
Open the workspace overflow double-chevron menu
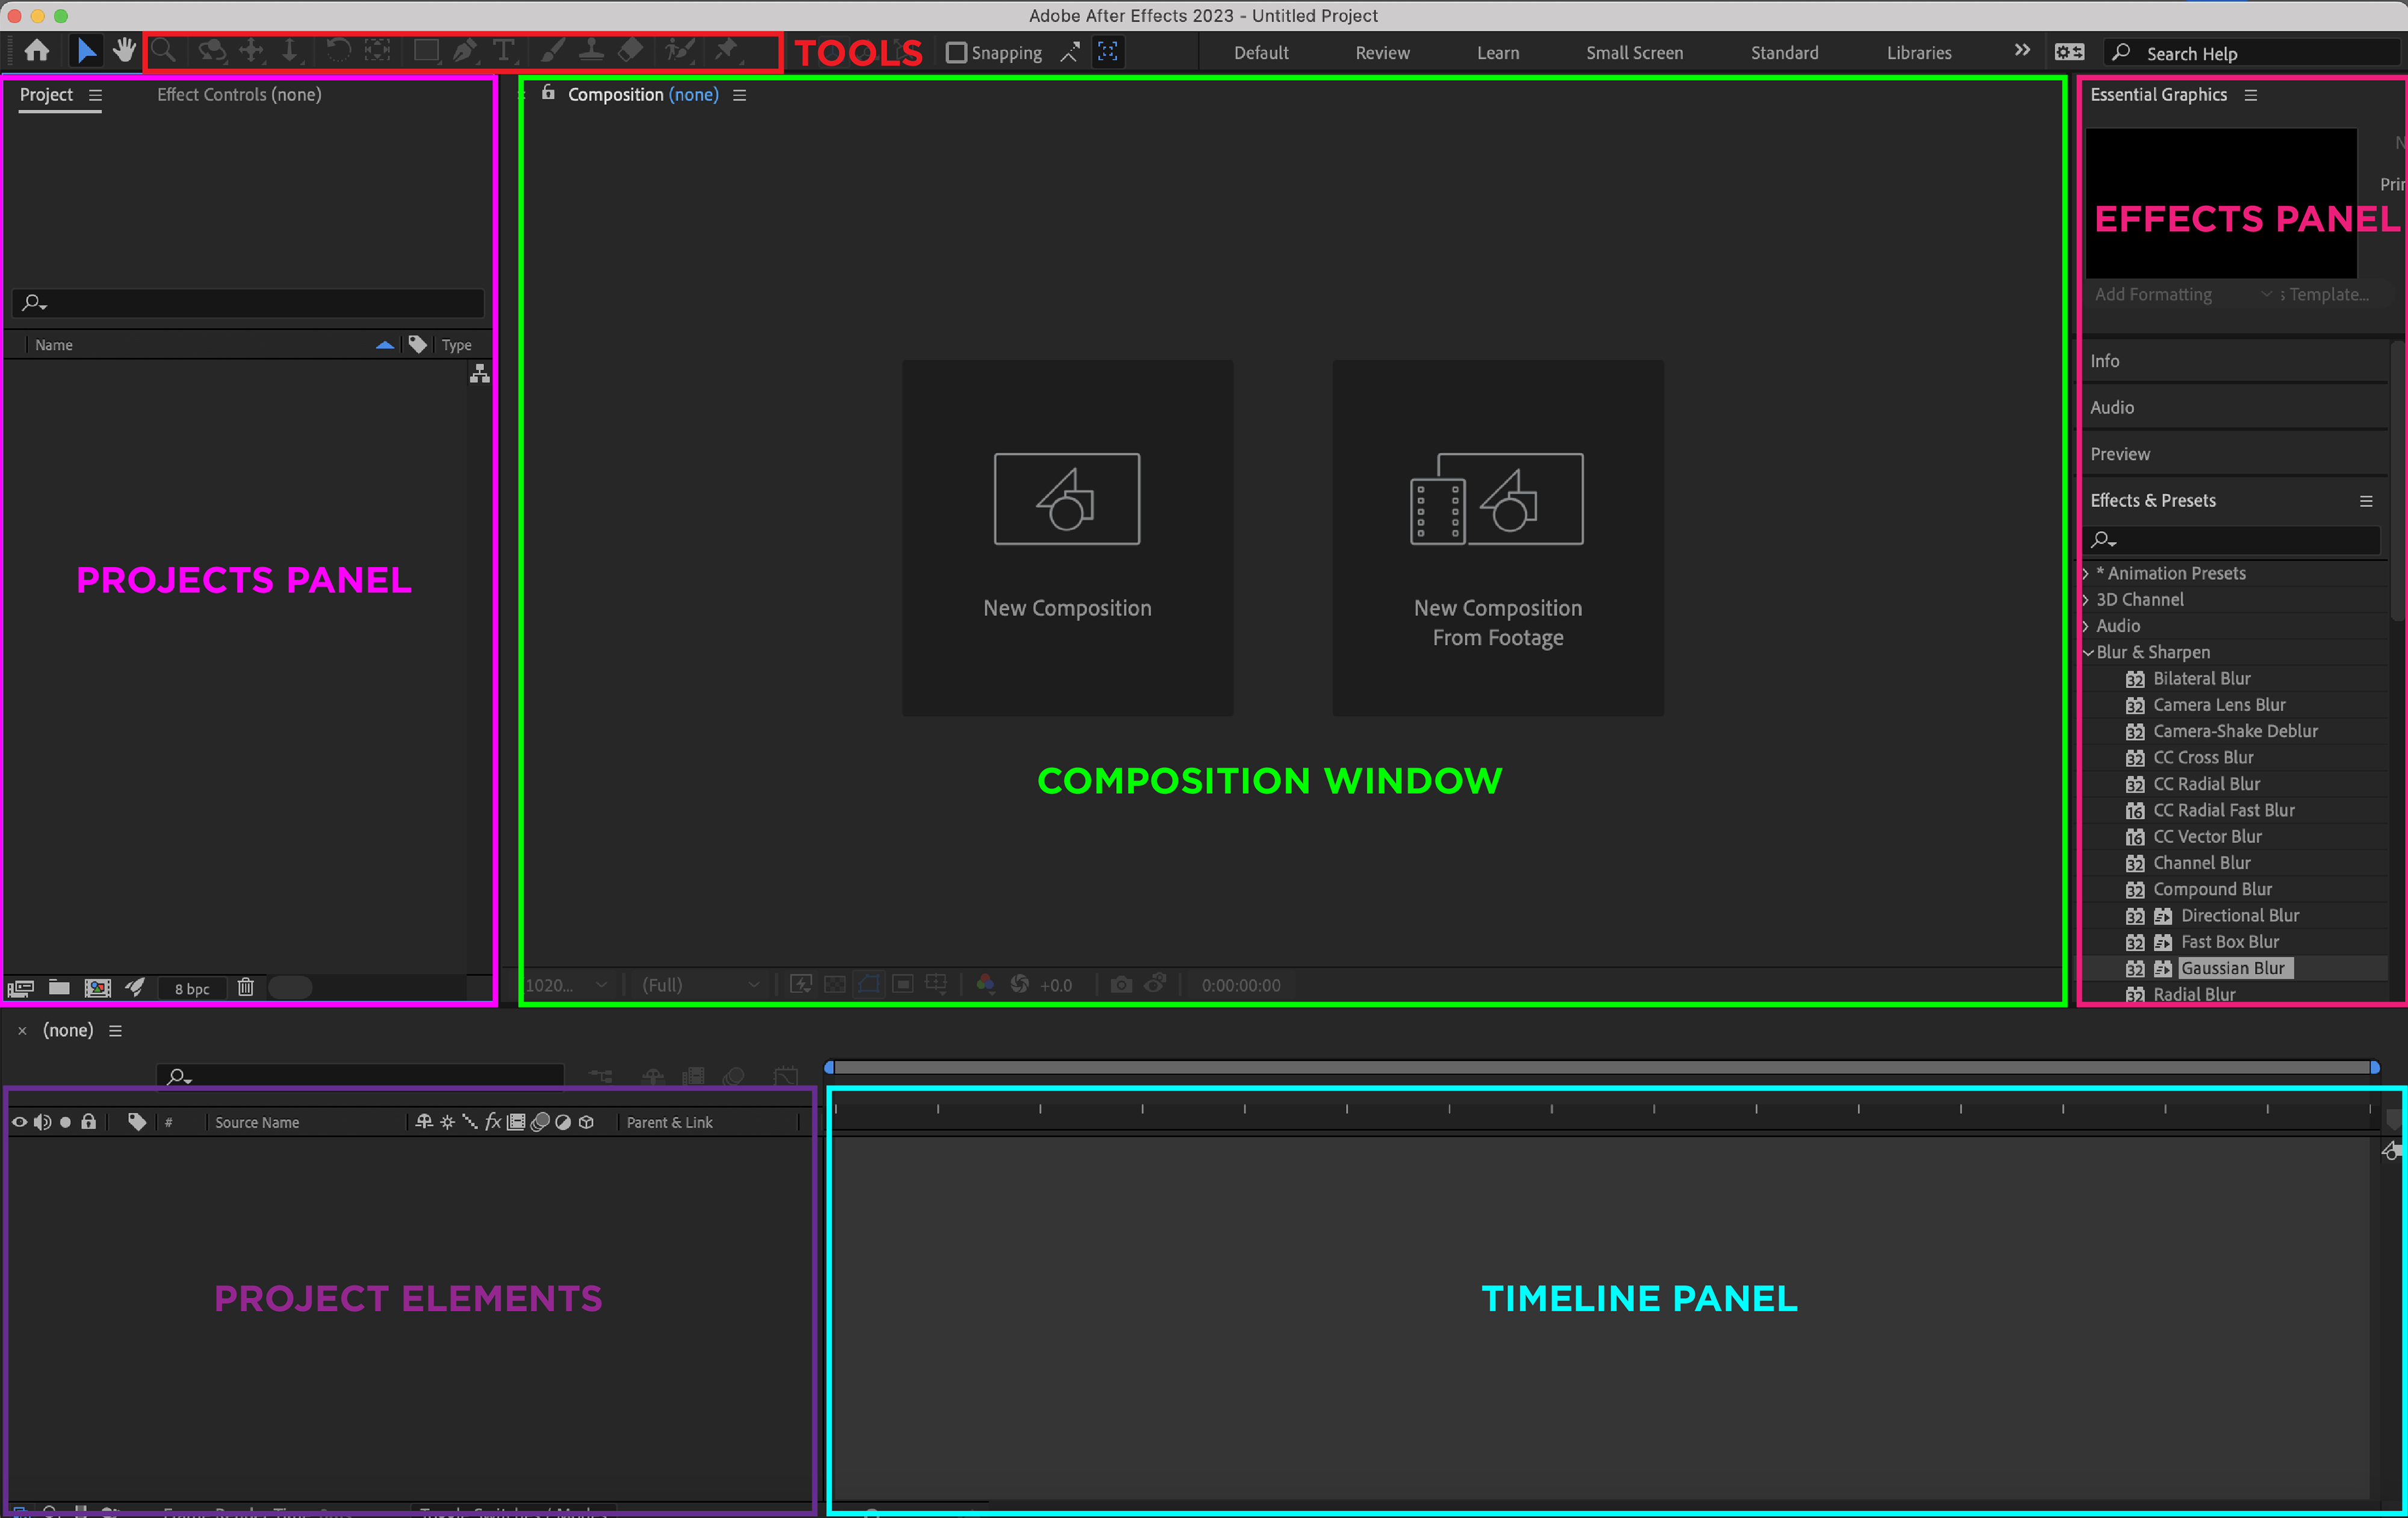[2021, 51]
